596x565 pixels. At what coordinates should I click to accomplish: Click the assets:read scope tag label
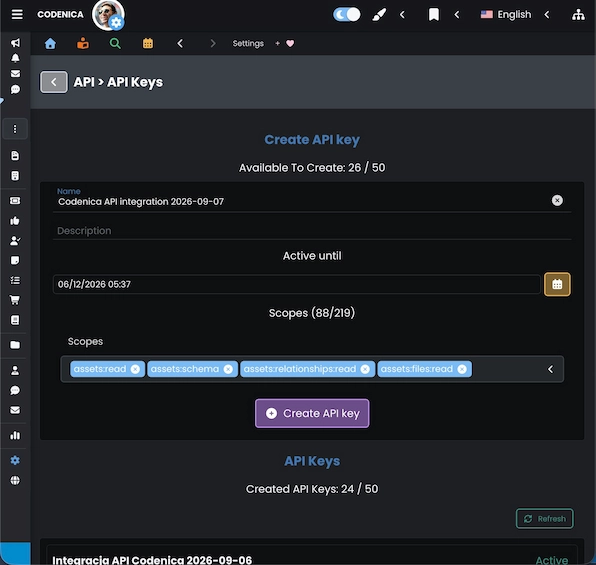coord(100,369)
